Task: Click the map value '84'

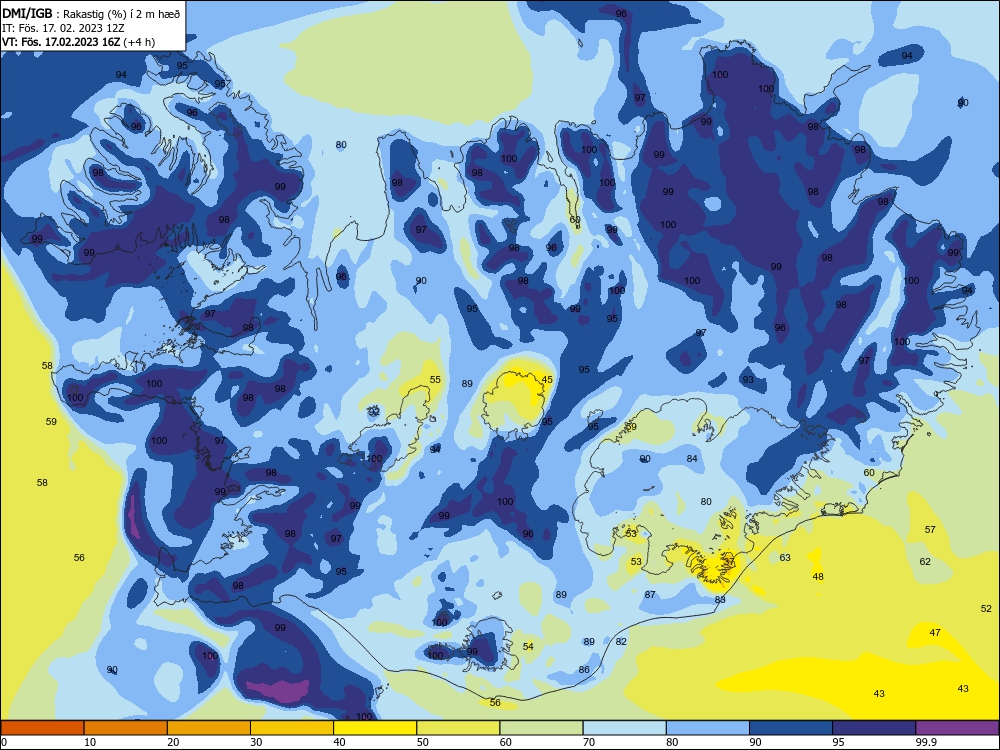Action: pos(692,459)
